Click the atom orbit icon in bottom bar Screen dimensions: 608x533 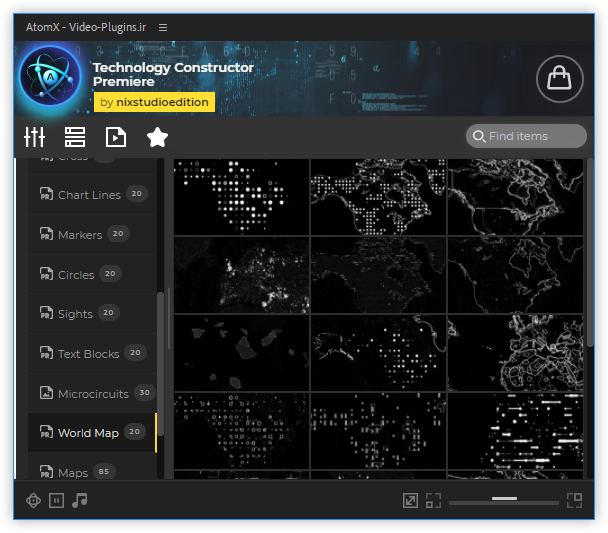click(33, 500)
